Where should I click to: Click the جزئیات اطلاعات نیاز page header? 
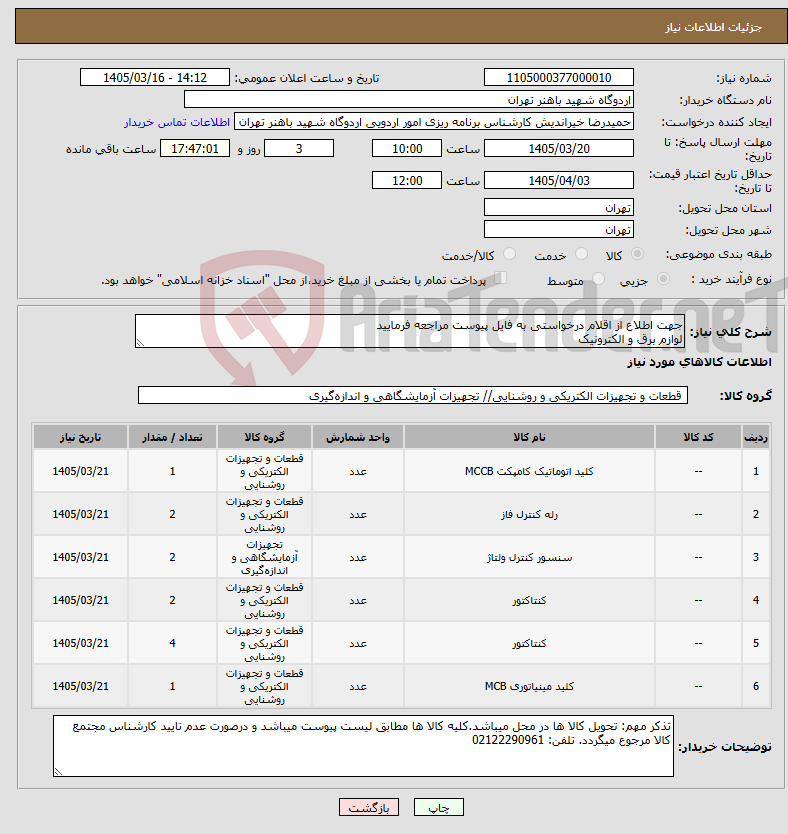coord(713,27)
